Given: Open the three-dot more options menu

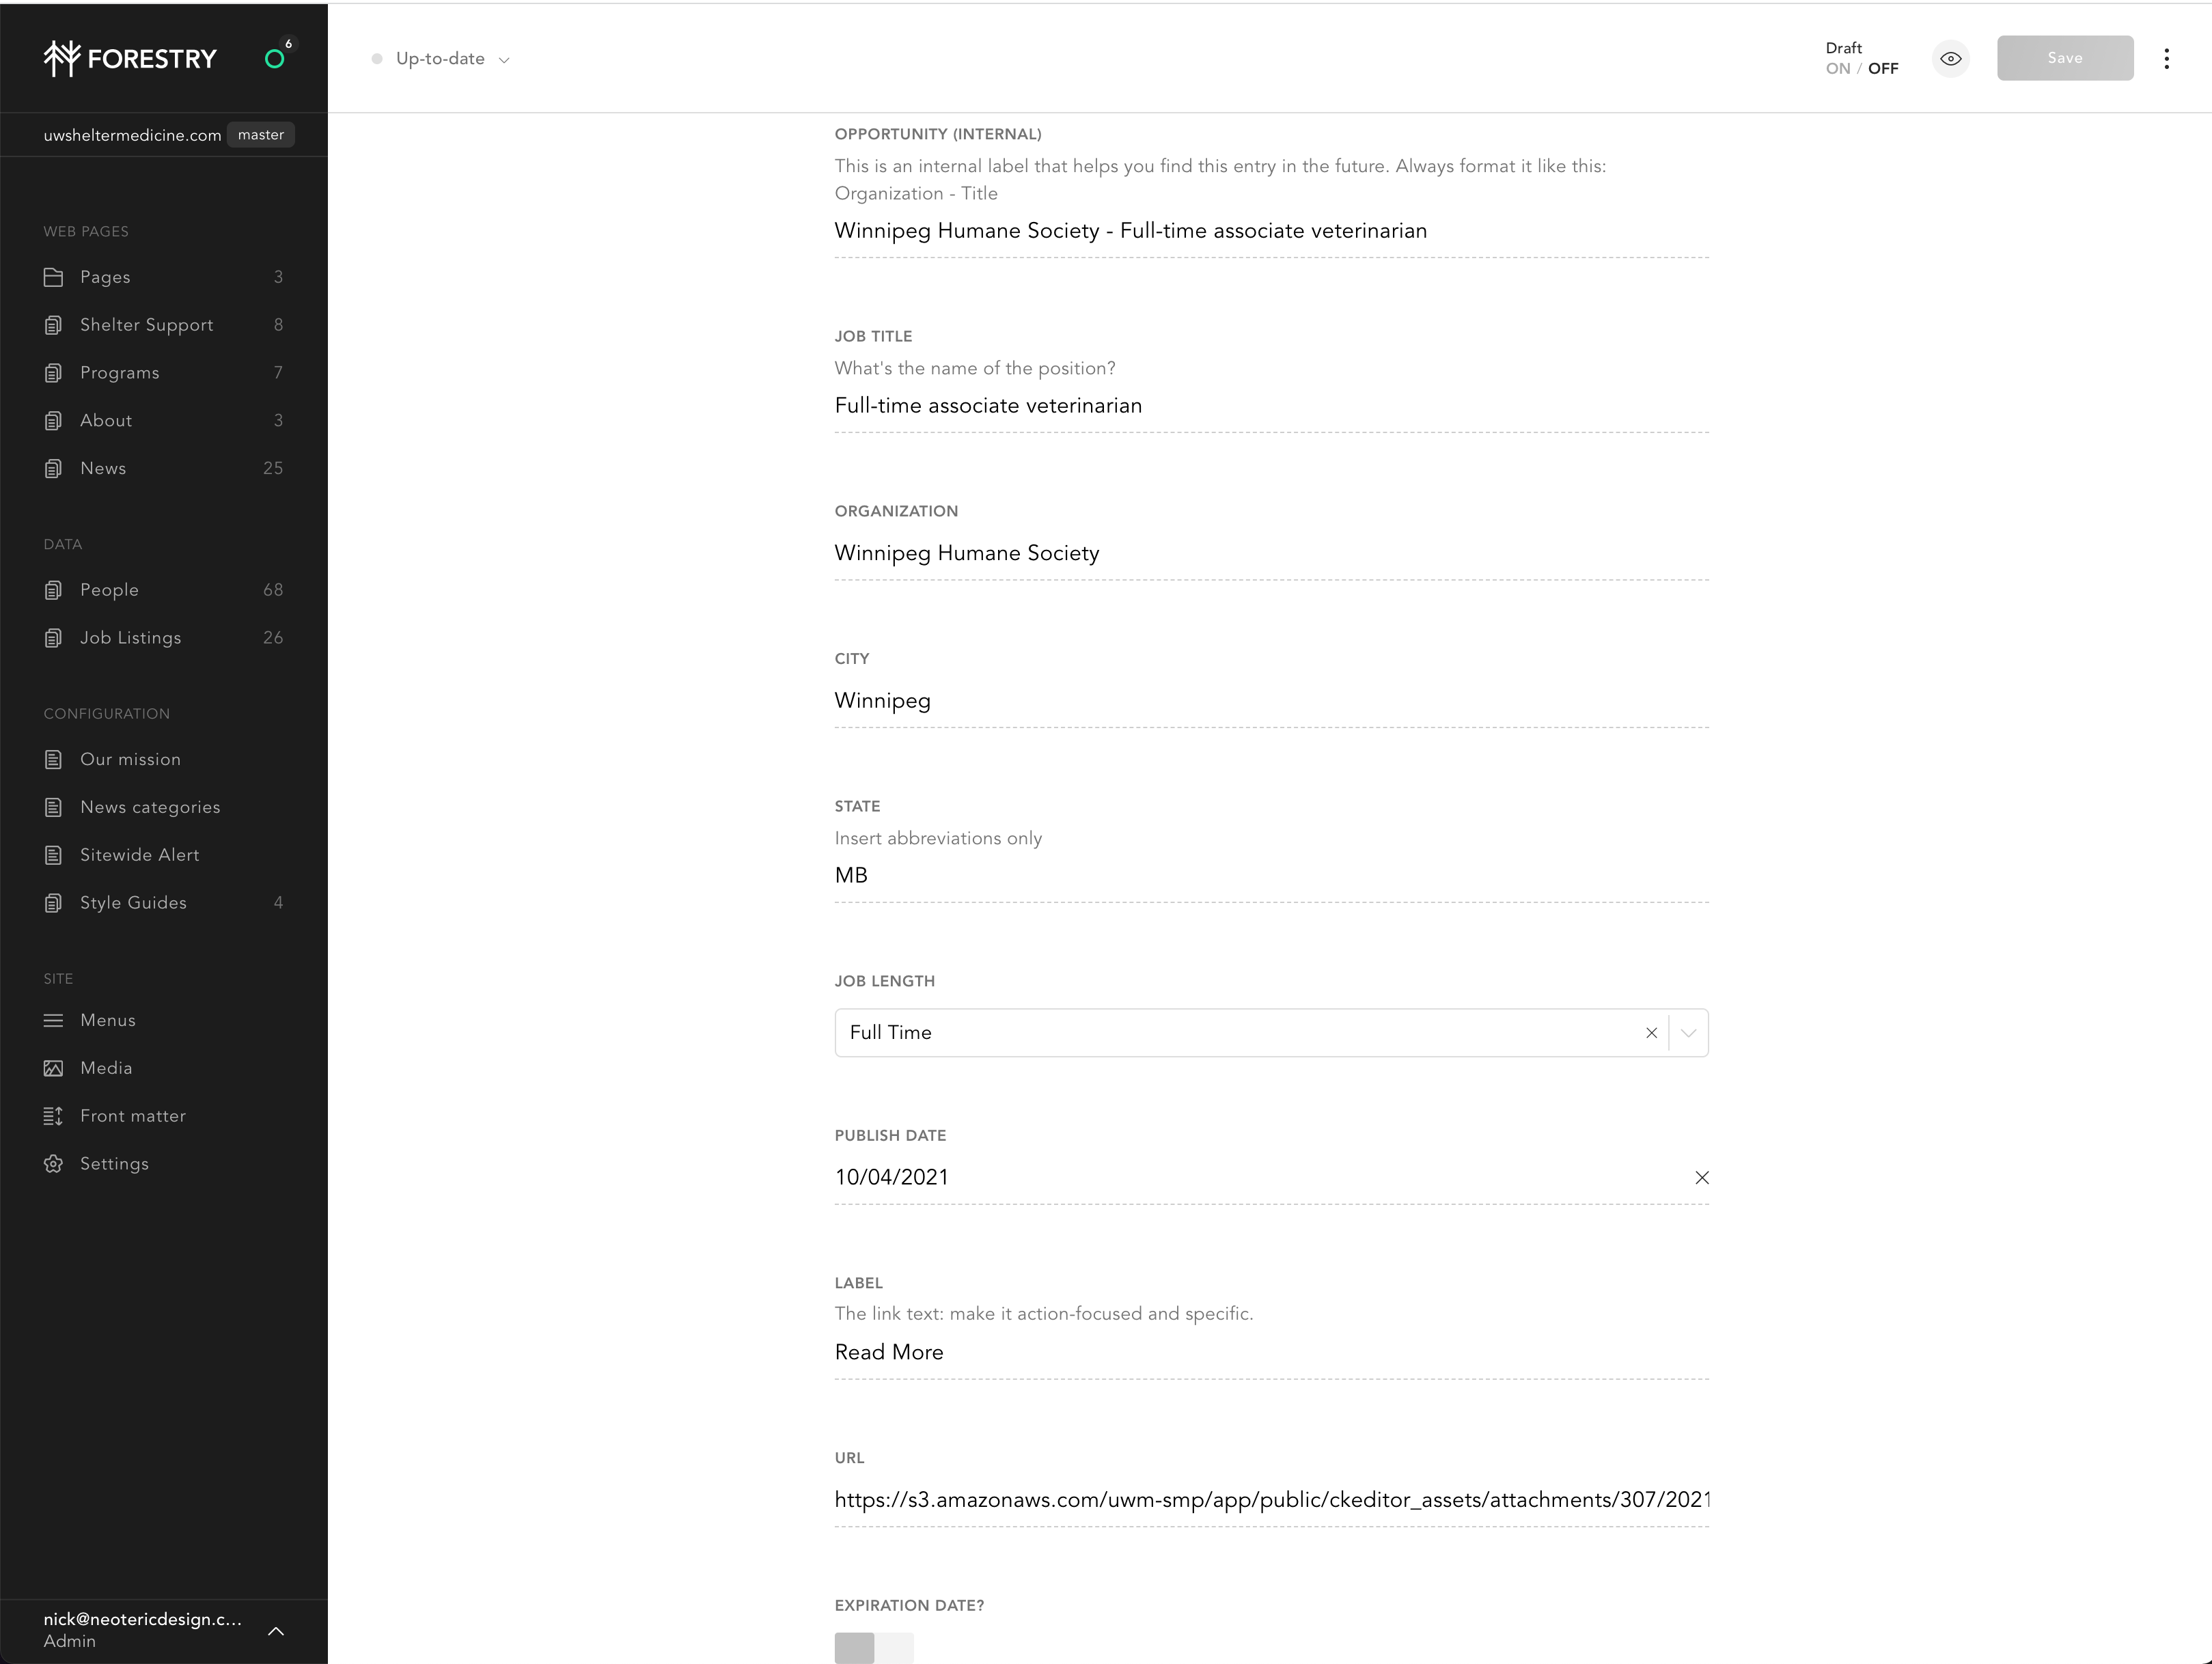Looking at the screenshot, I should (x=2166, y=59).
